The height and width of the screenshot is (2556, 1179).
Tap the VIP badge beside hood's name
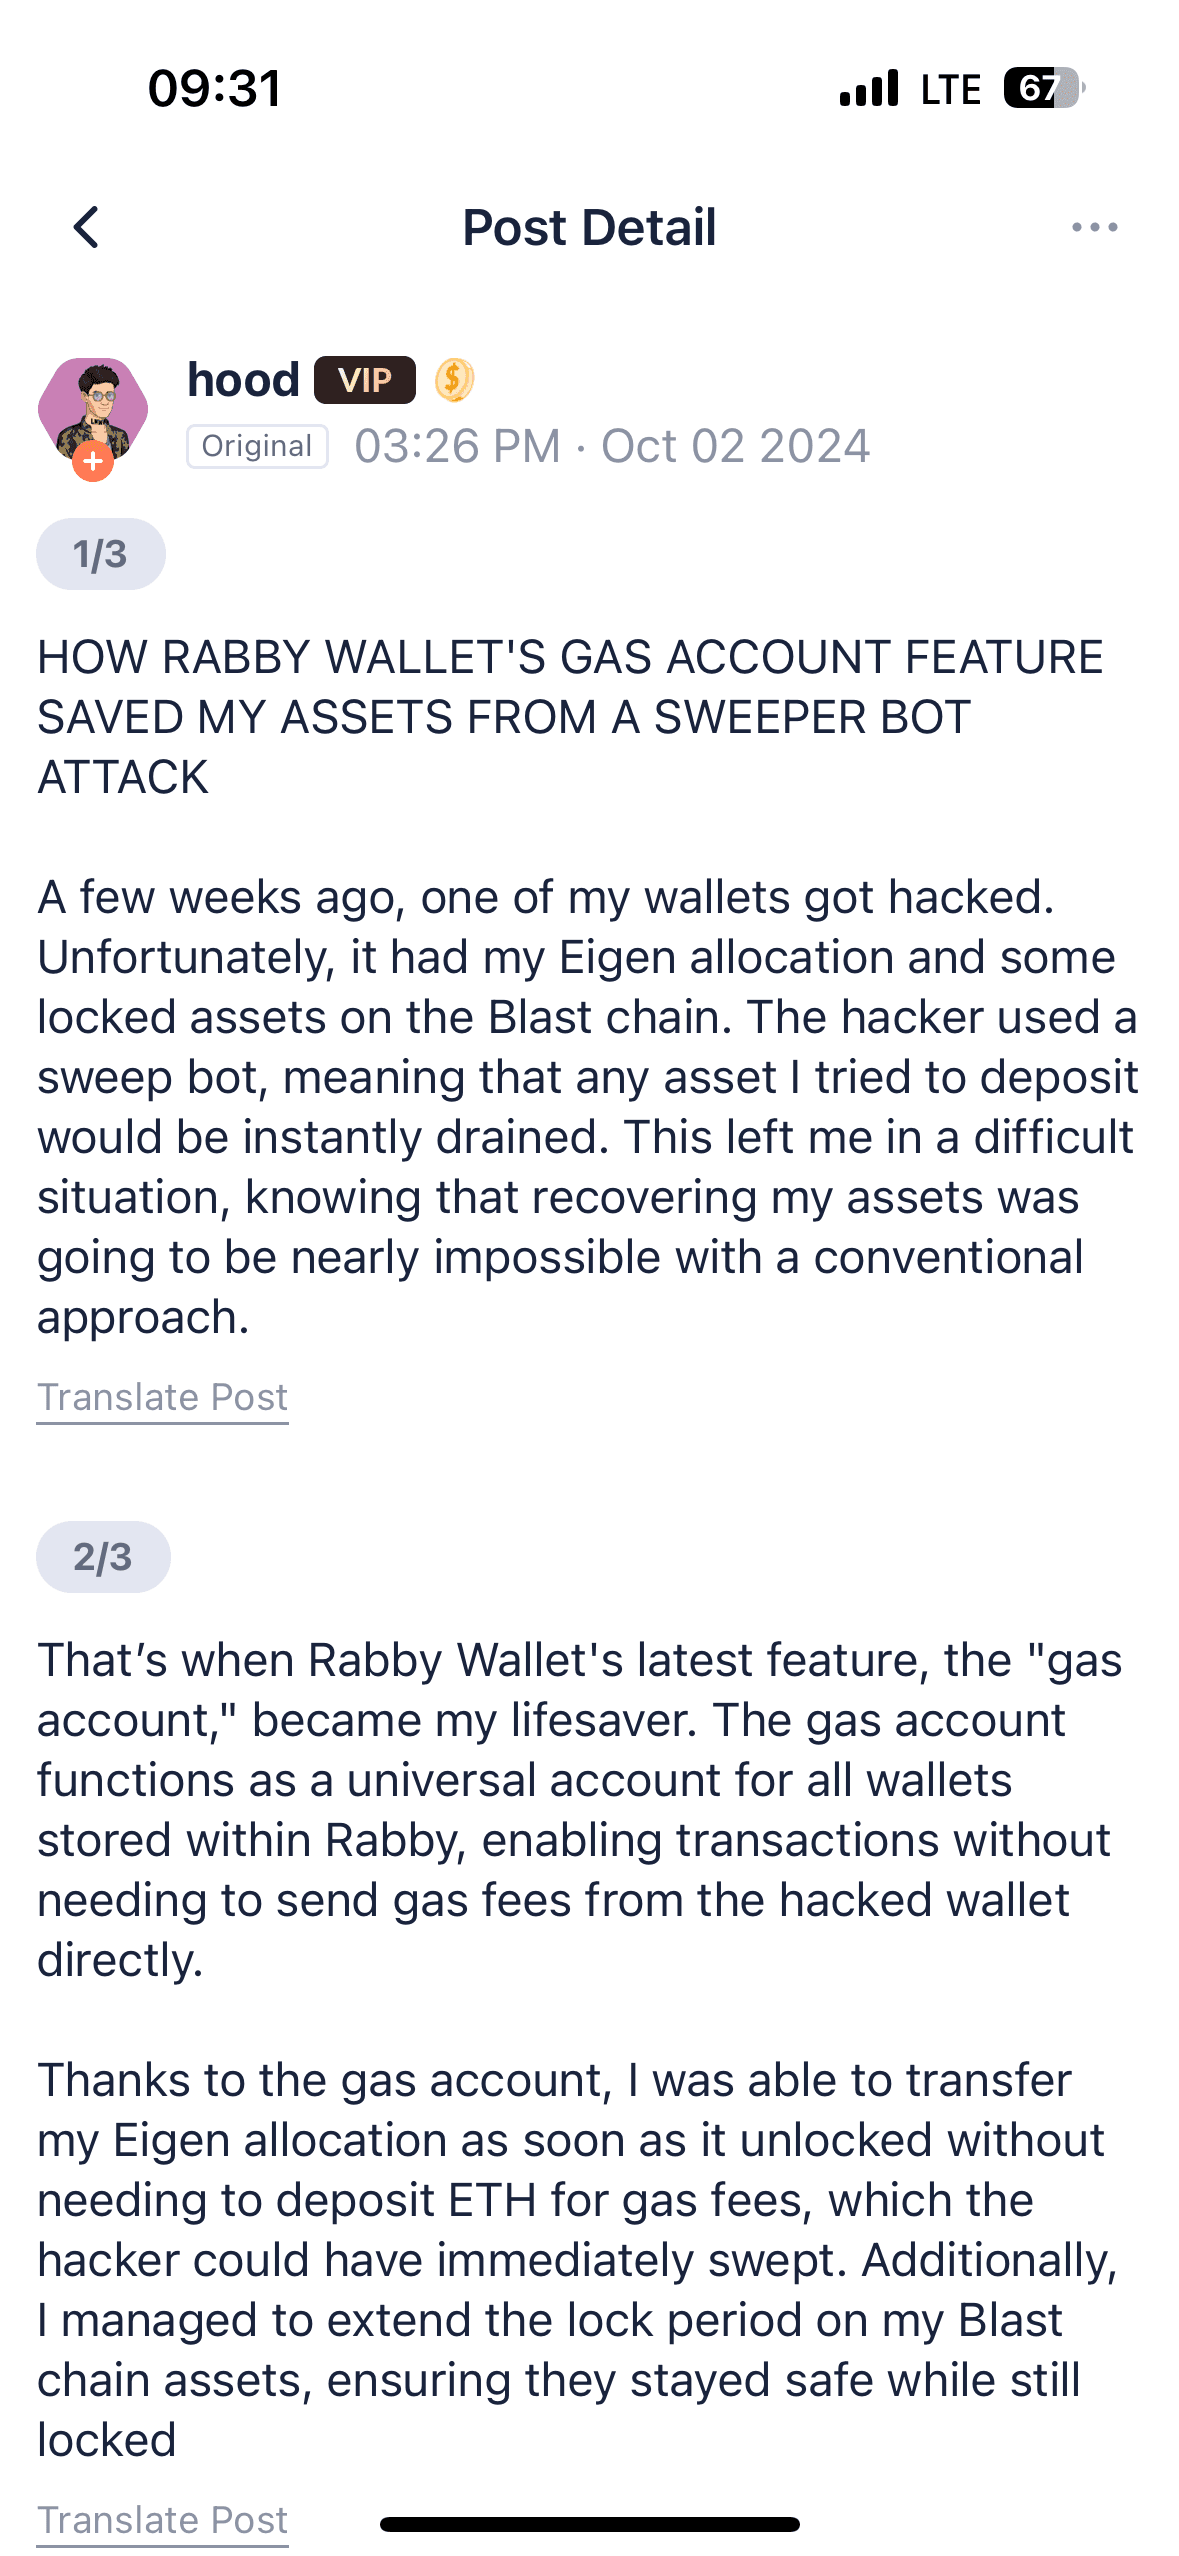click(365, 379)
